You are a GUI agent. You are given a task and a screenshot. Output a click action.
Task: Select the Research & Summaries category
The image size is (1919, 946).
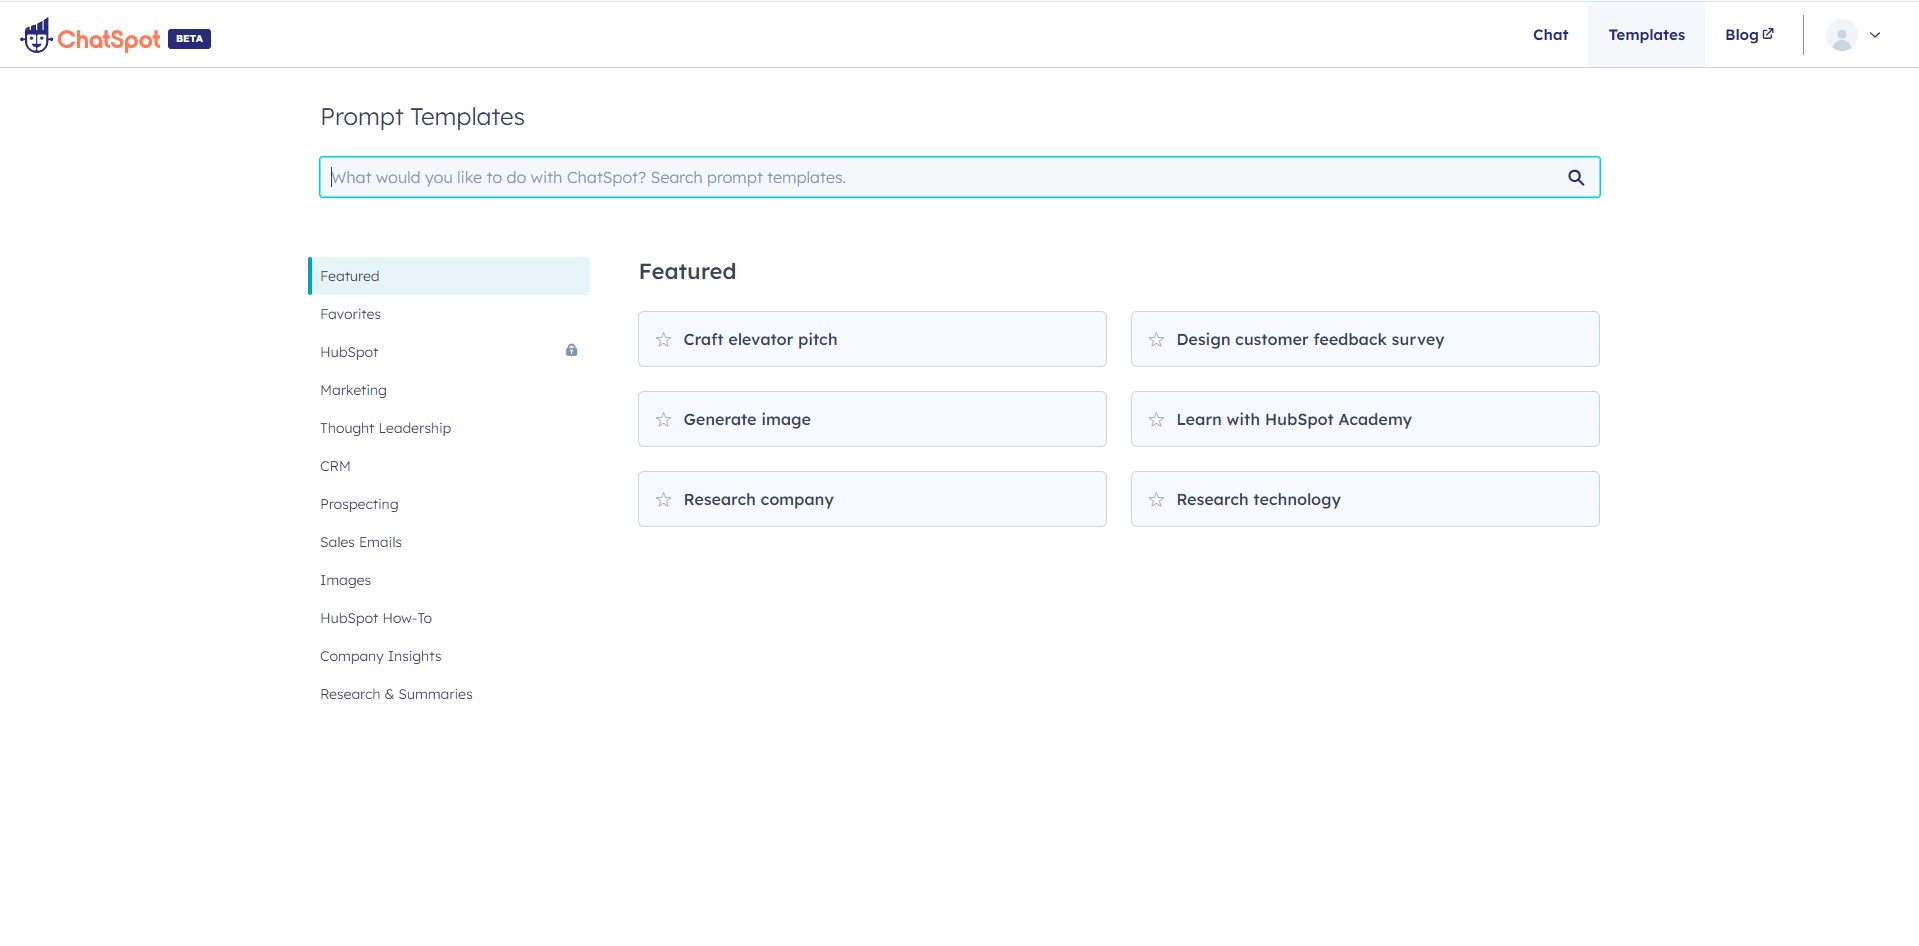449,694
